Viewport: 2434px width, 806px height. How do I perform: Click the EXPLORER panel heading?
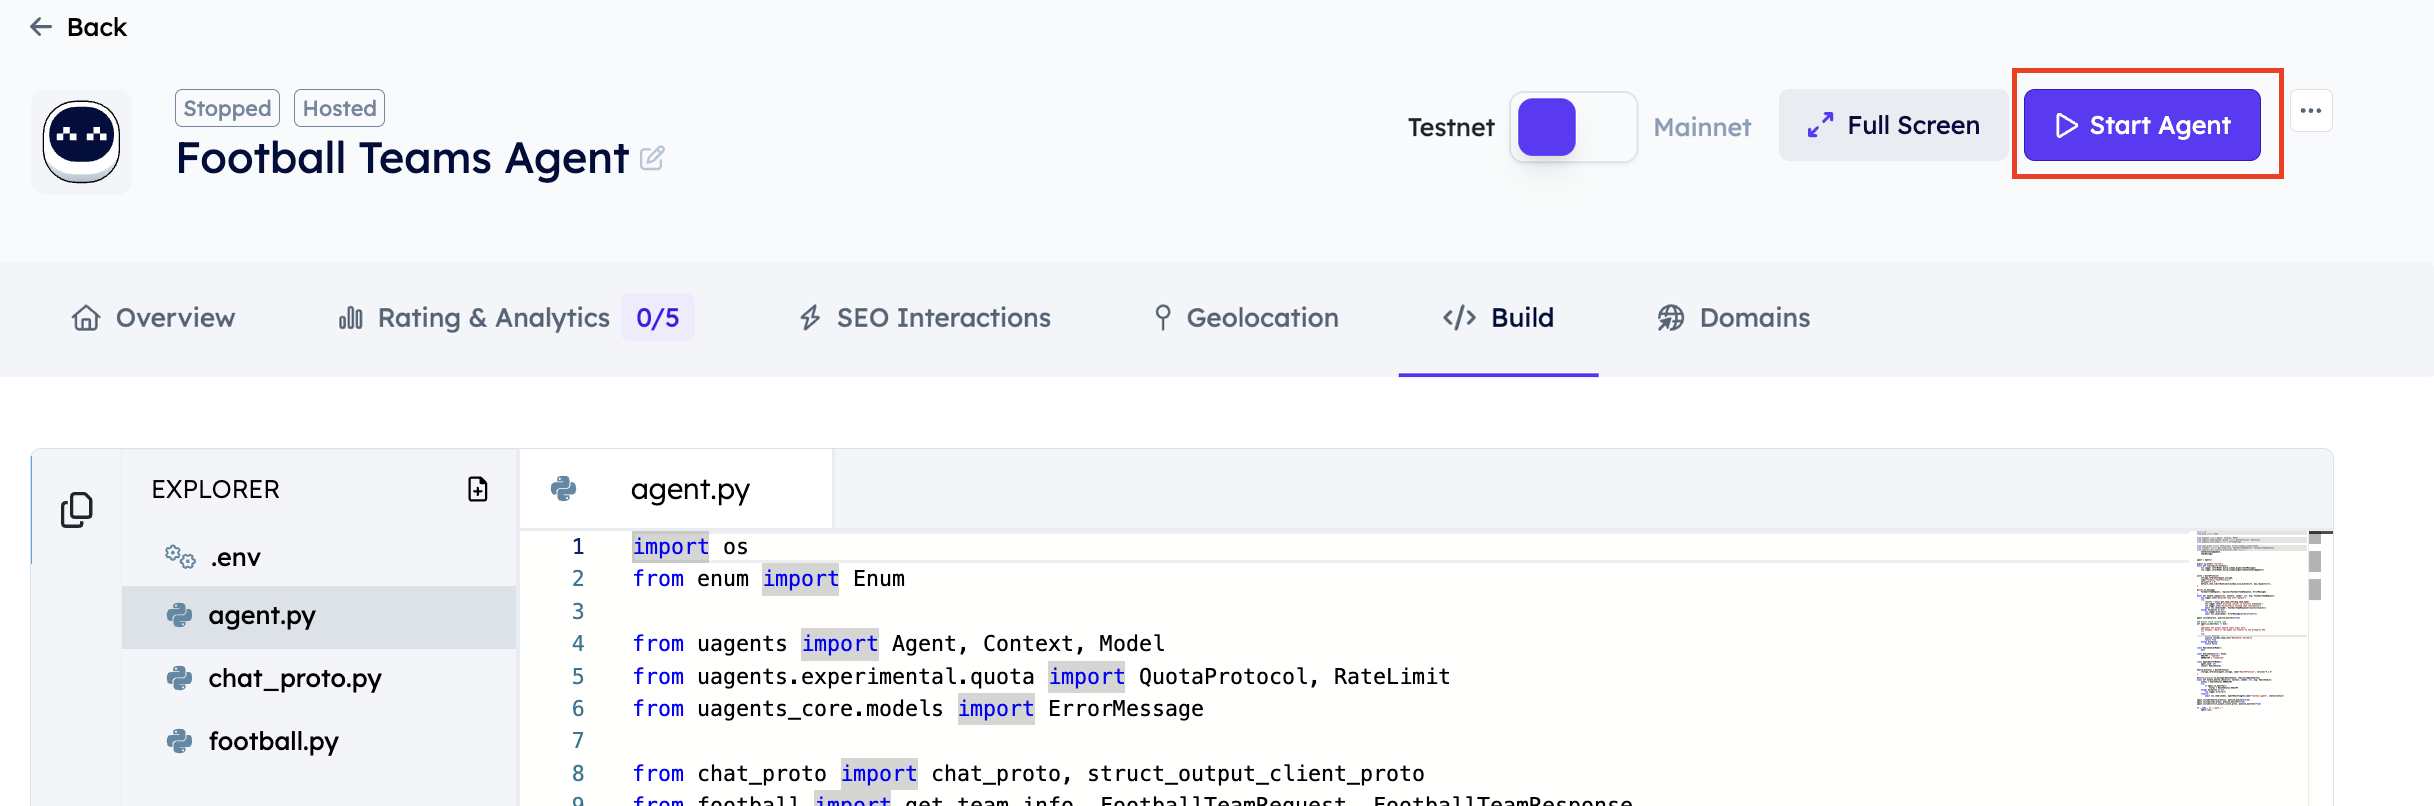point(216,489)
